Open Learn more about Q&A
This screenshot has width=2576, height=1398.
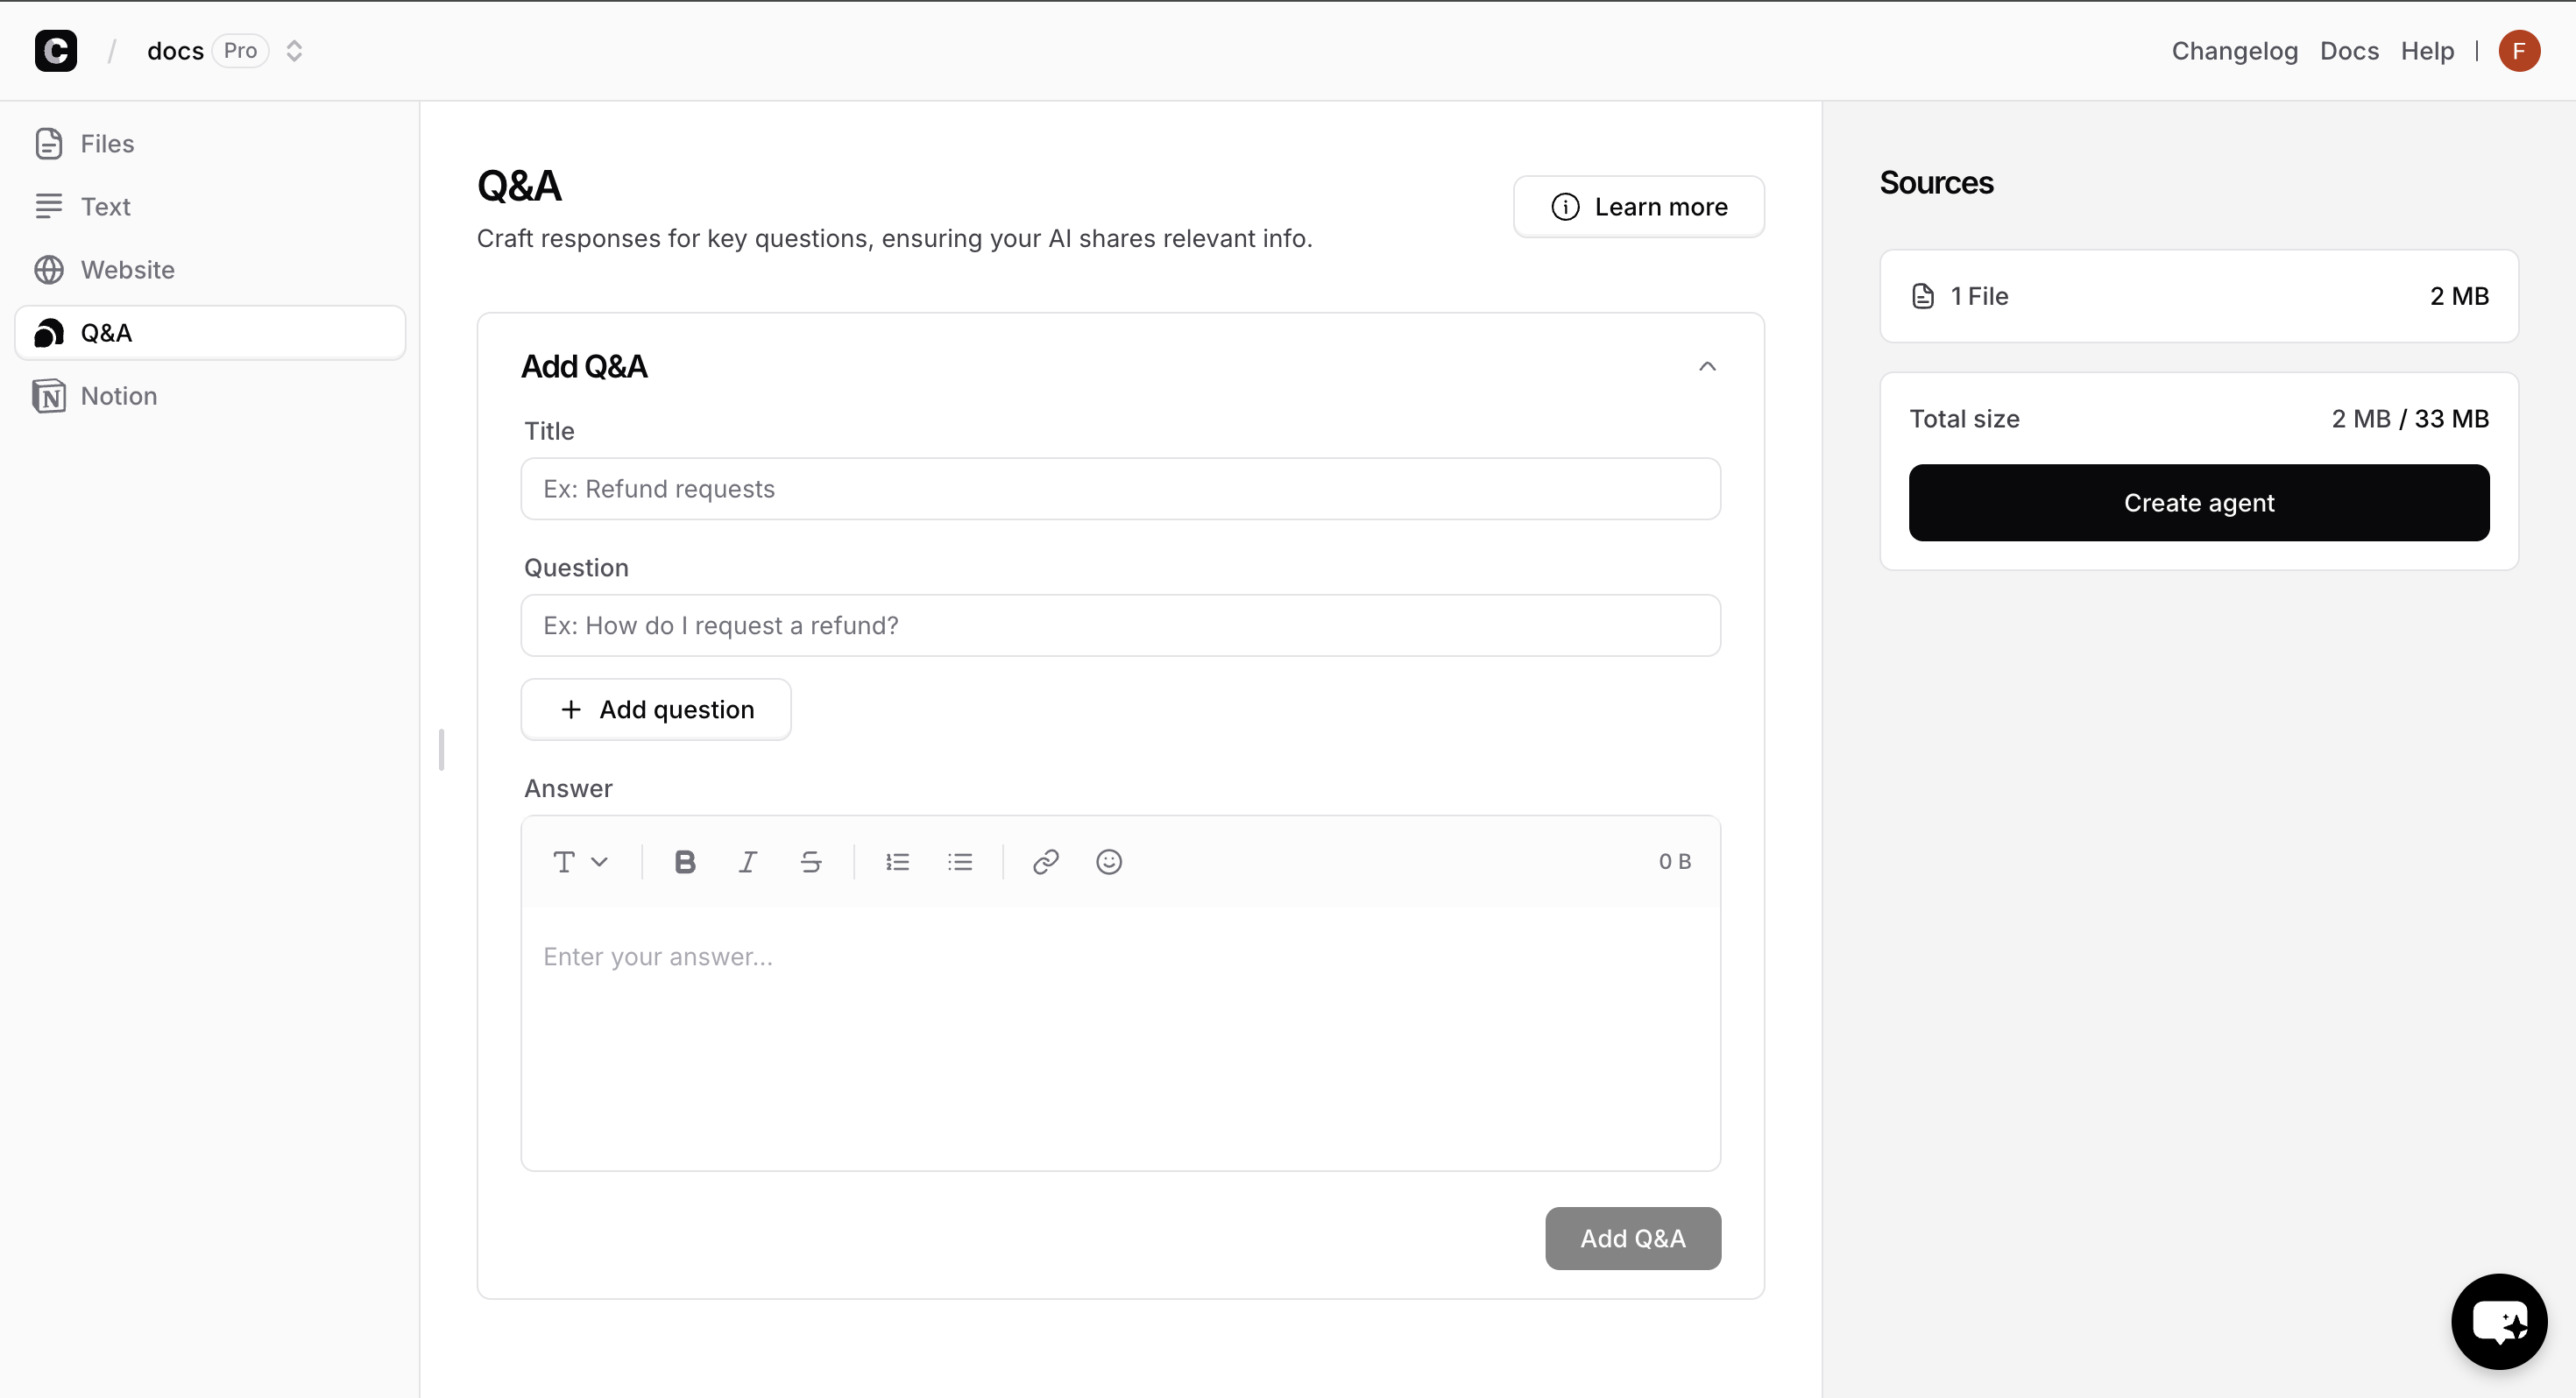(1639, 206)
